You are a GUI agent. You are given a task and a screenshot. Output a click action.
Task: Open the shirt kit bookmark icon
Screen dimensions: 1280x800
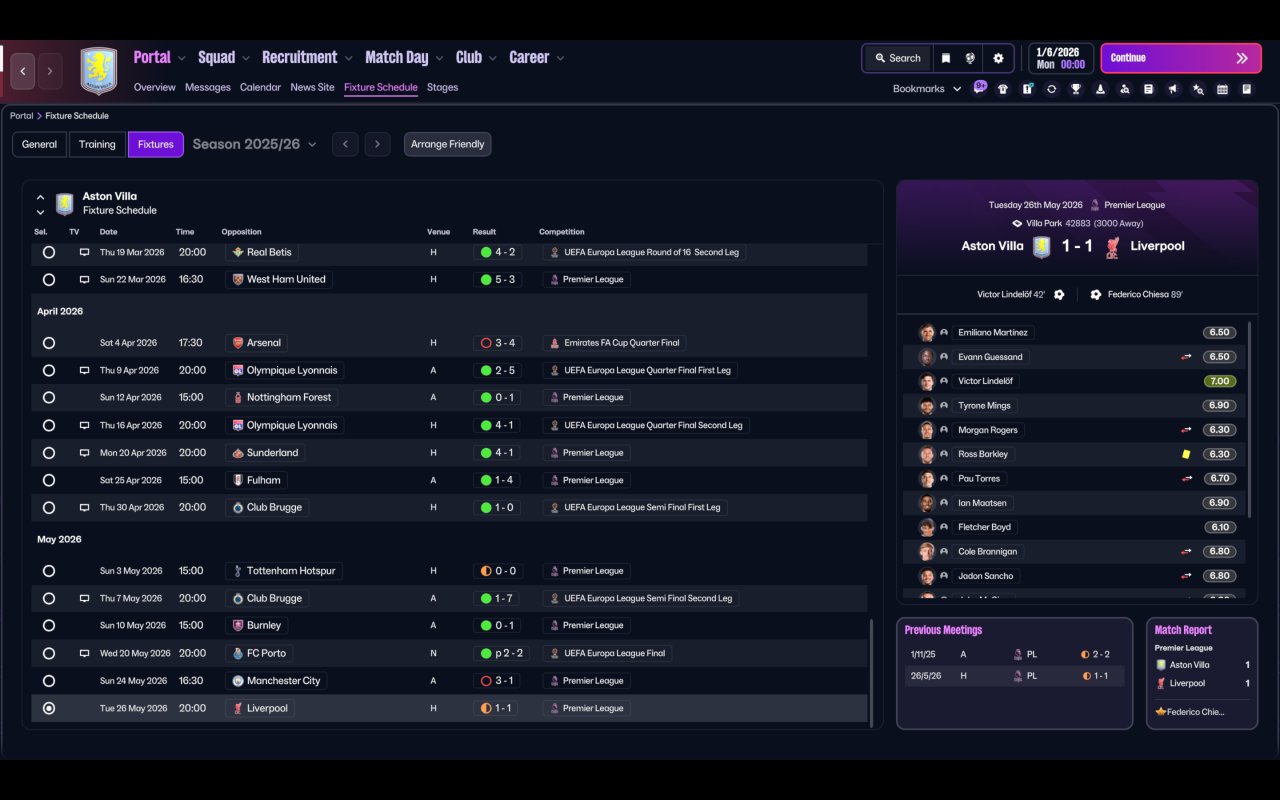tap(1003, 89)
